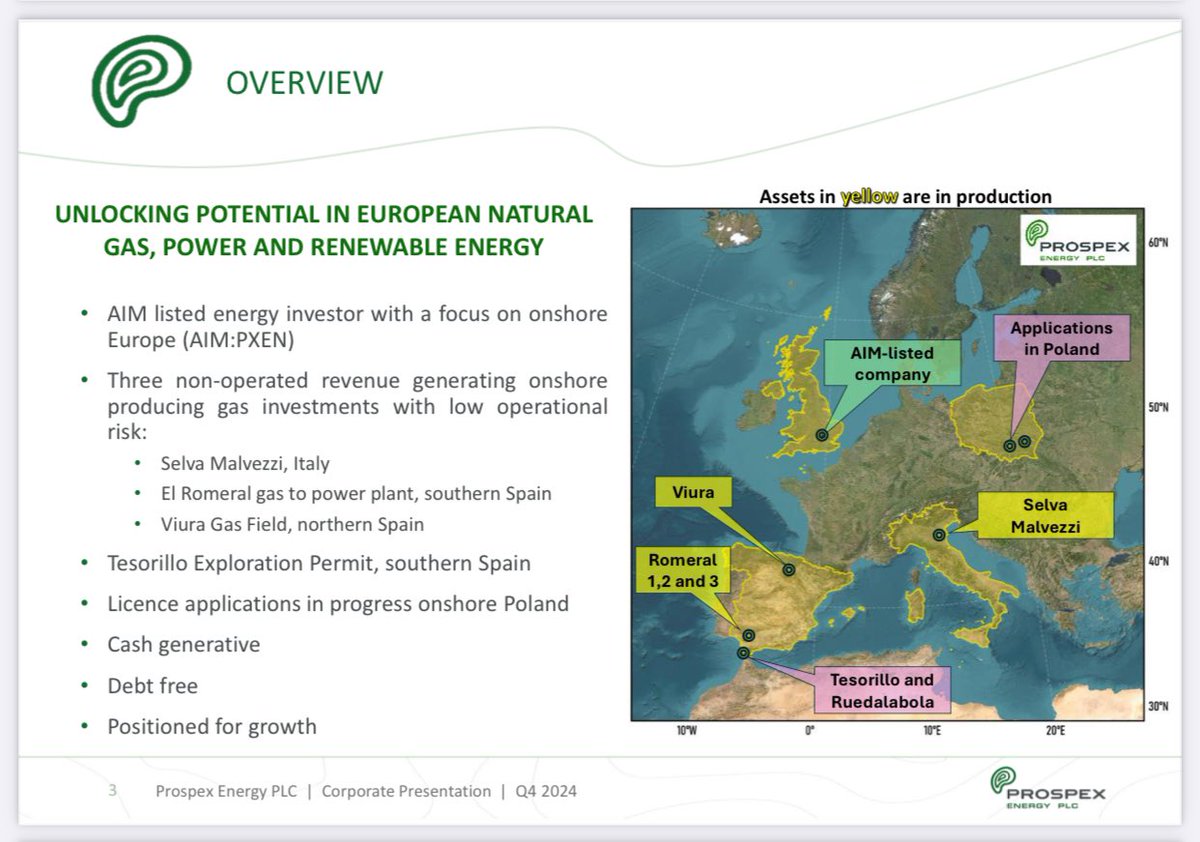
Task: Click the slide page number 3
Action: (113, 791)
